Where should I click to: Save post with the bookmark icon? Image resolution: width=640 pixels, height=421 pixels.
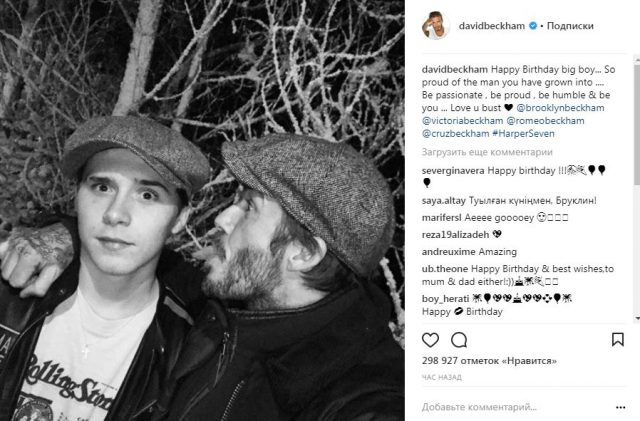pos(619,341)
